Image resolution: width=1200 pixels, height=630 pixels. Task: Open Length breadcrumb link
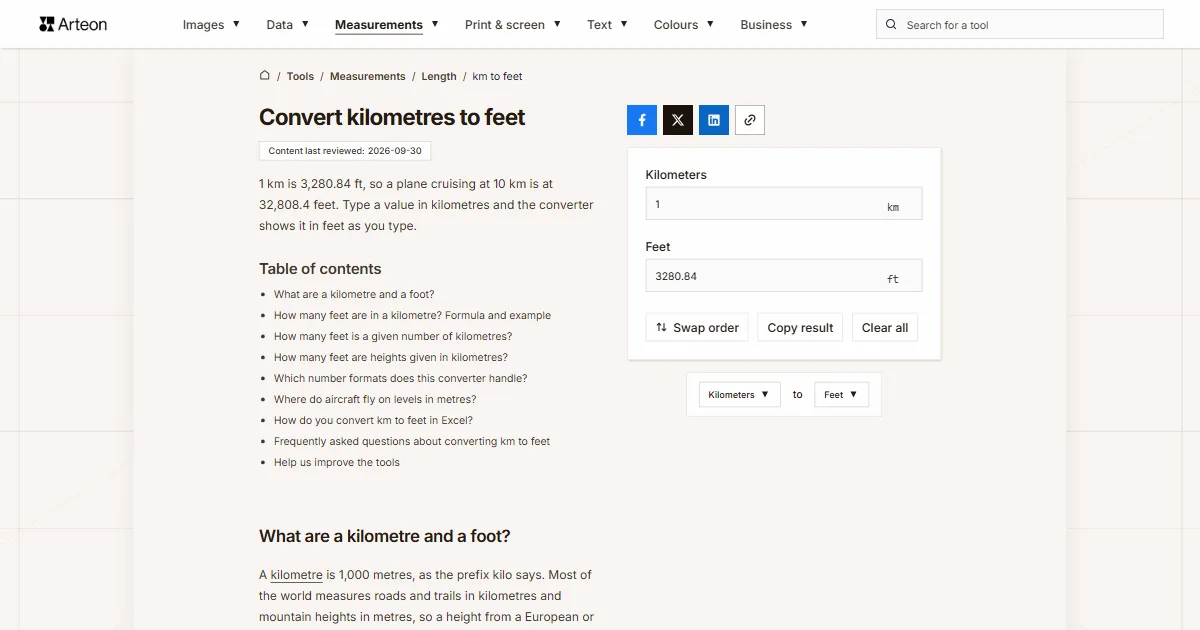(439, 76)
